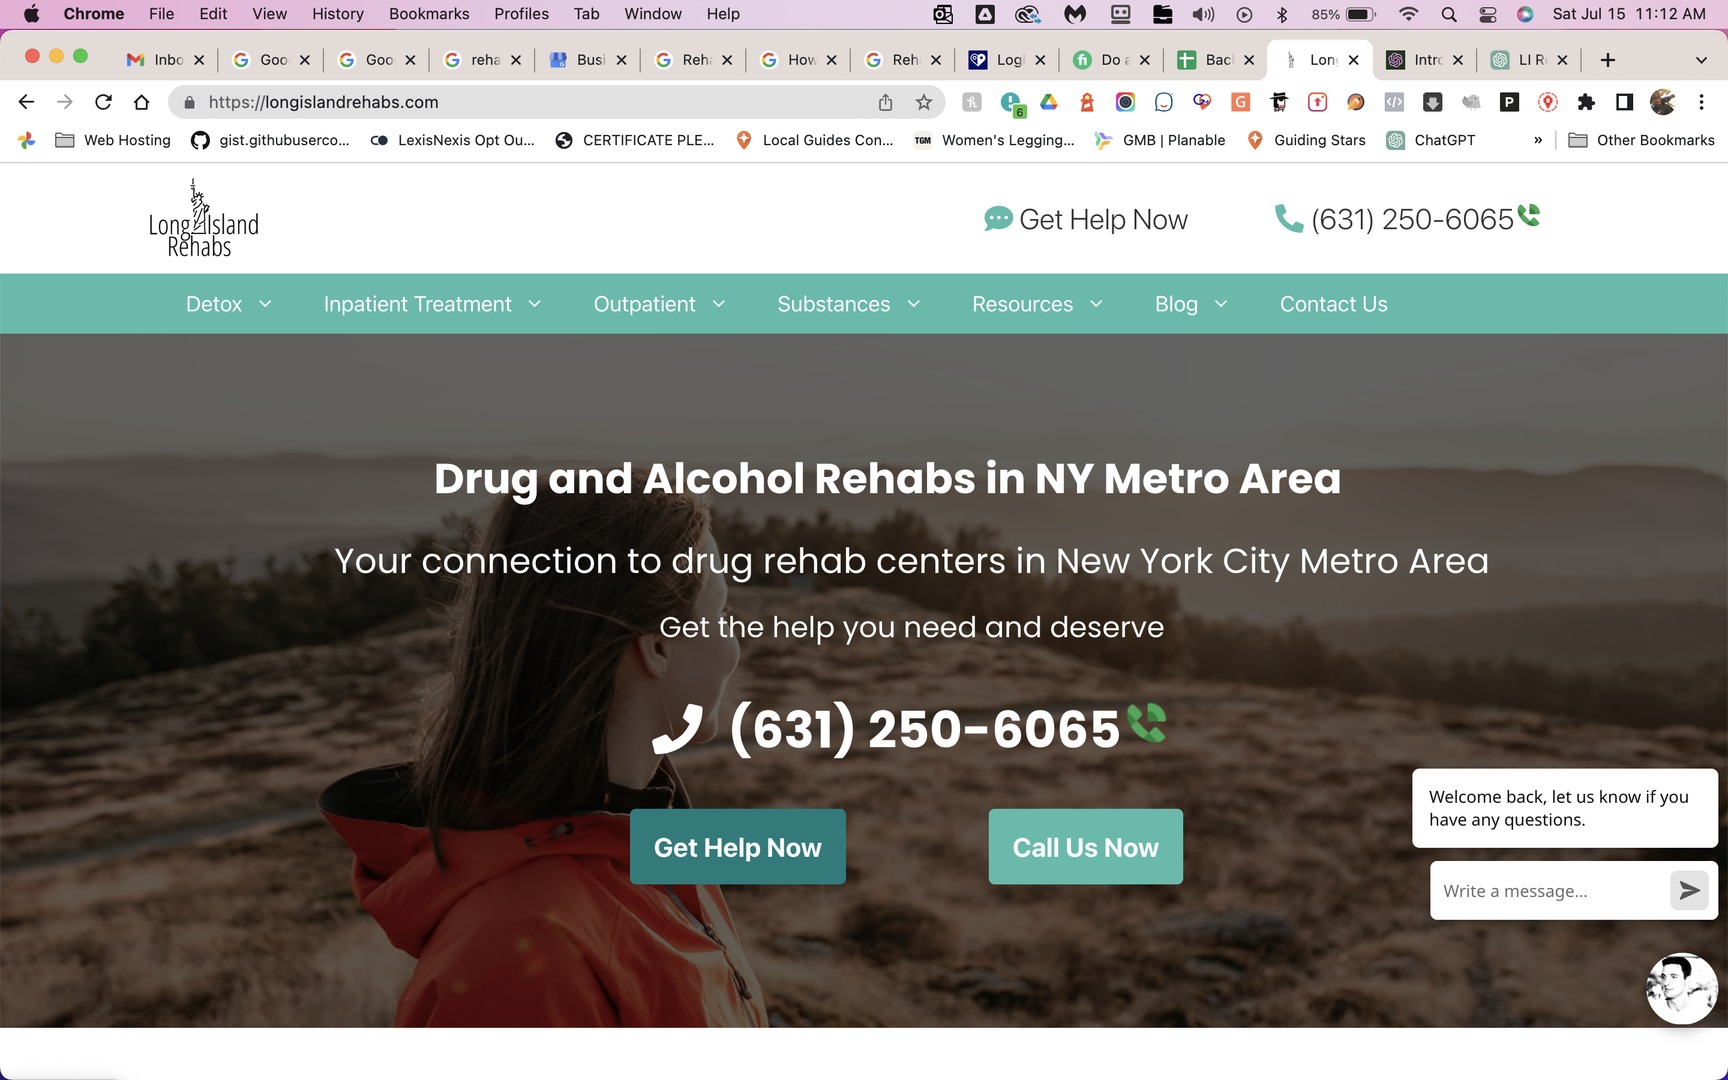Screen dimensions: 1728x1080
Task: Open macOS Spotlight search
Action: point(1449,14)
